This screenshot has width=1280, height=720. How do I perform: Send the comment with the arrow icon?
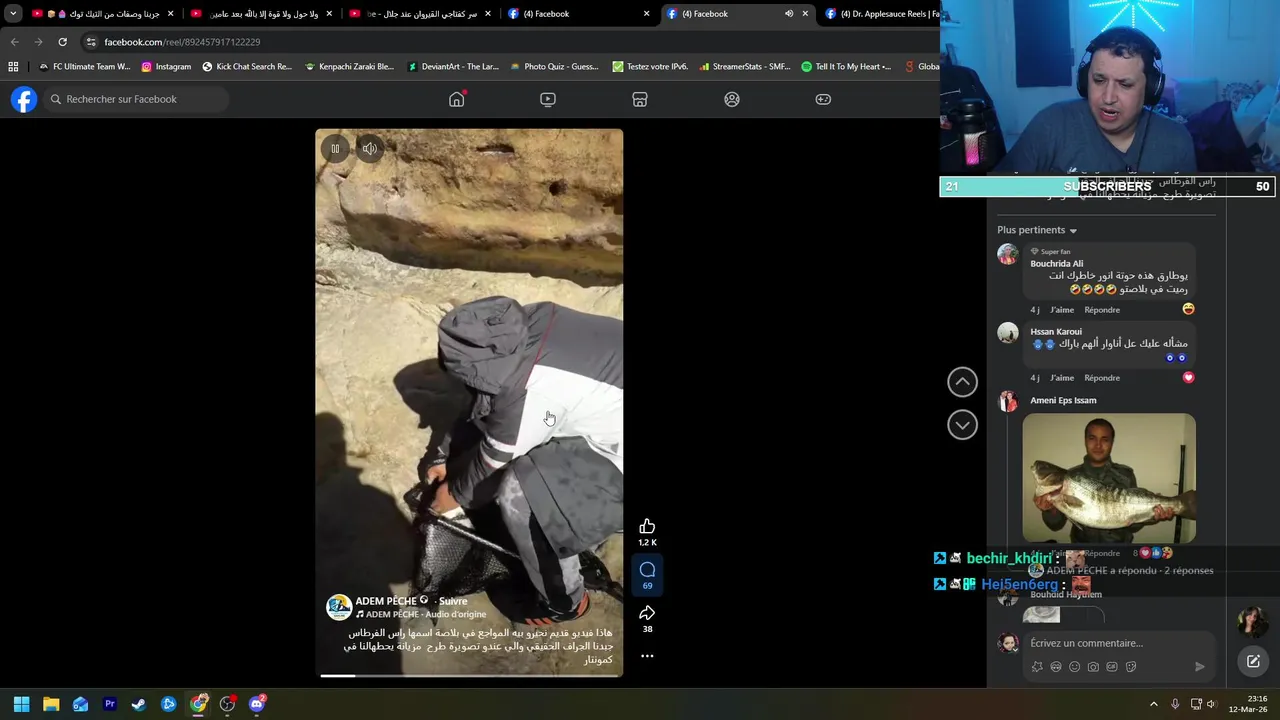(x=1199, y=667)
